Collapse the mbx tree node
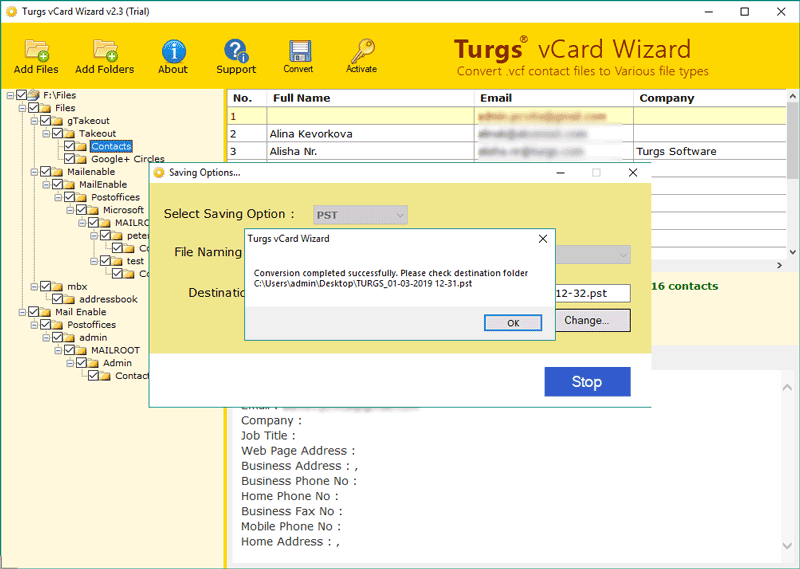 tap(34, 287)
